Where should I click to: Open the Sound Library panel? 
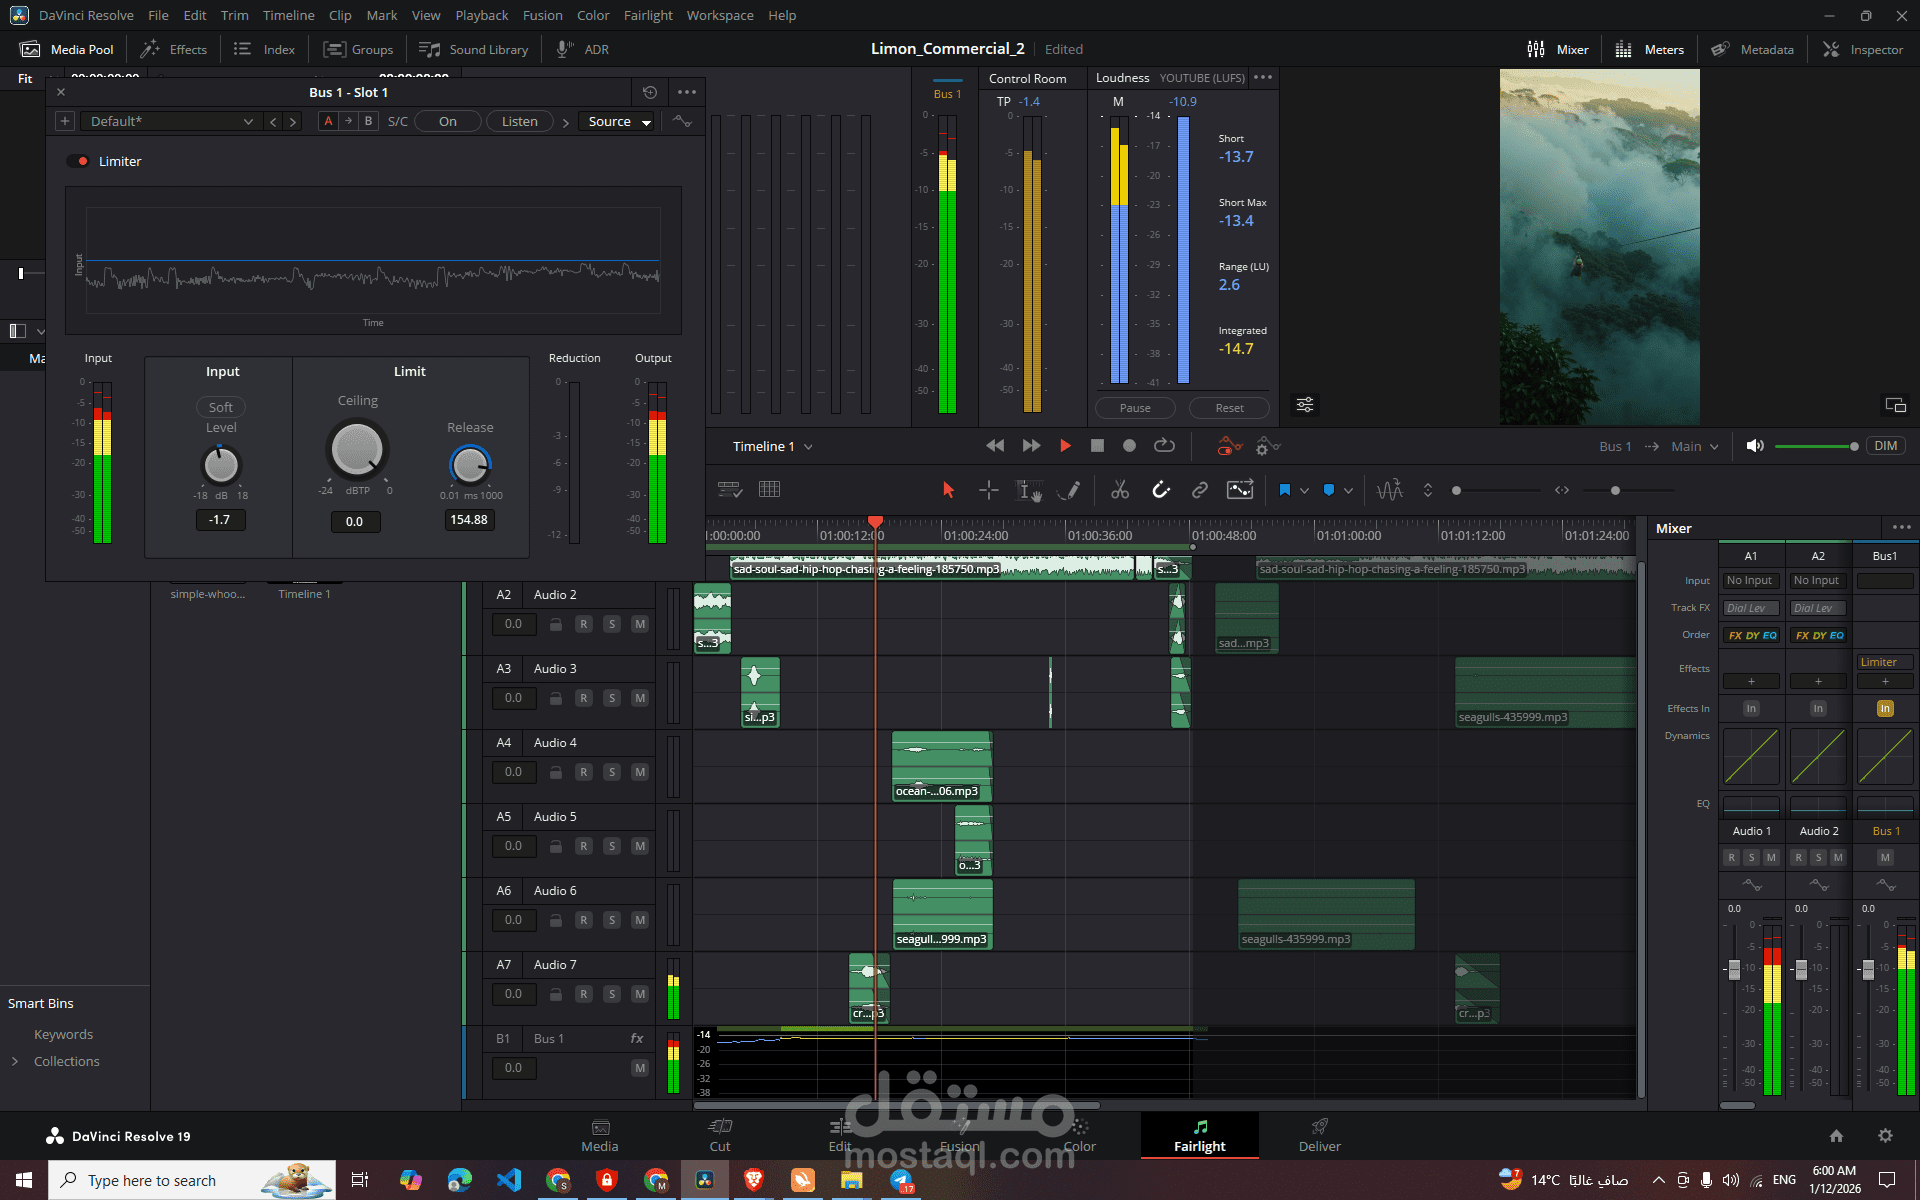click(474, 49)
